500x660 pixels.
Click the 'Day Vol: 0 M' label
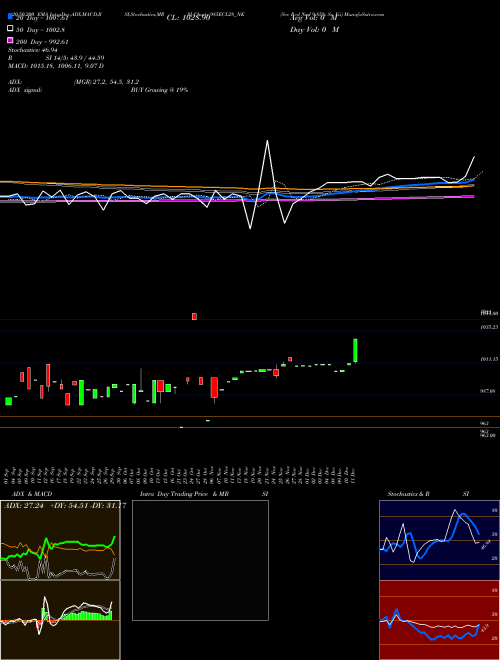click(314, 30)
